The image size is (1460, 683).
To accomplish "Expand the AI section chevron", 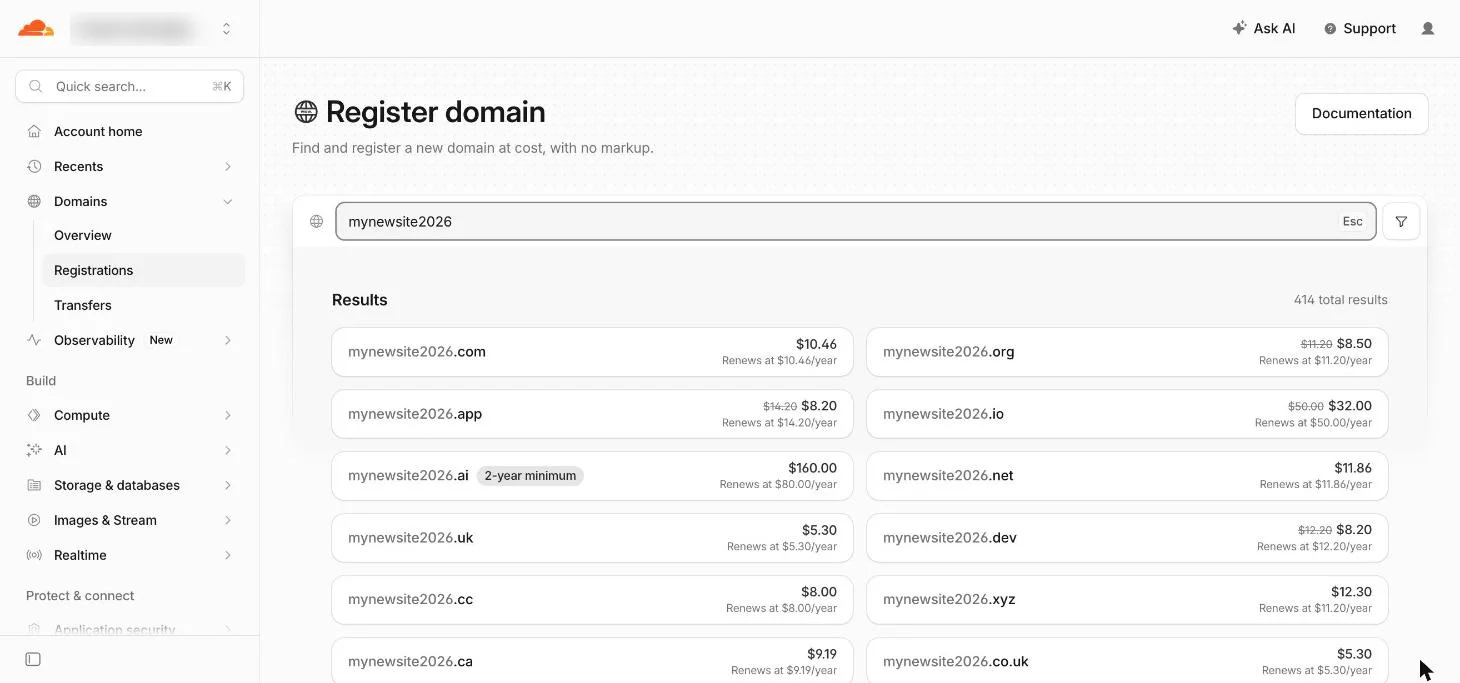I will pyautogui.click(x=228, y=450).
